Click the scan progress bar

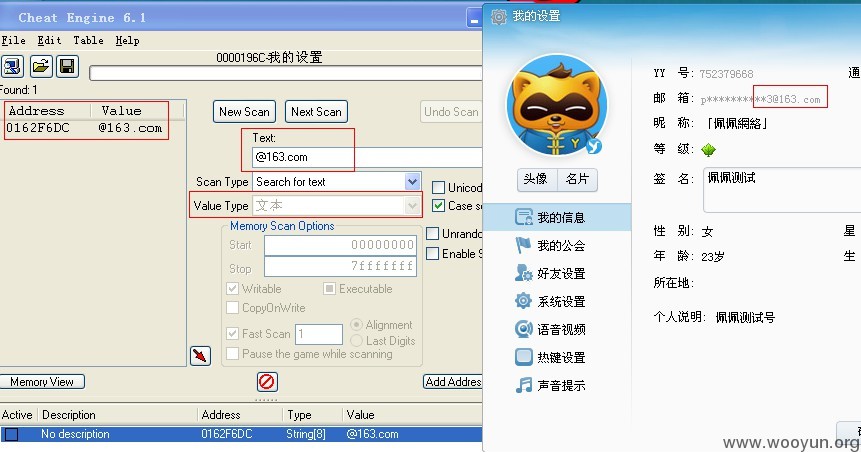(286, 72)
